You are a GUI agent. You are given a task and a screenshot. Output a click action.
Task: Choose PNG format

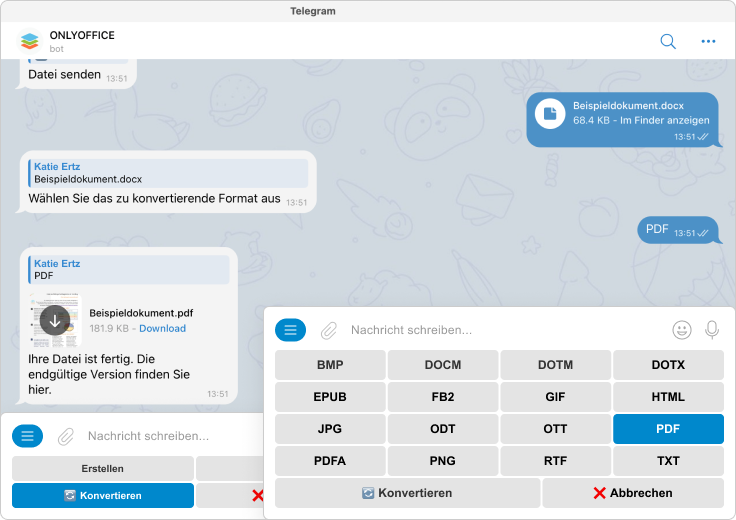click(x=443, y=460)
